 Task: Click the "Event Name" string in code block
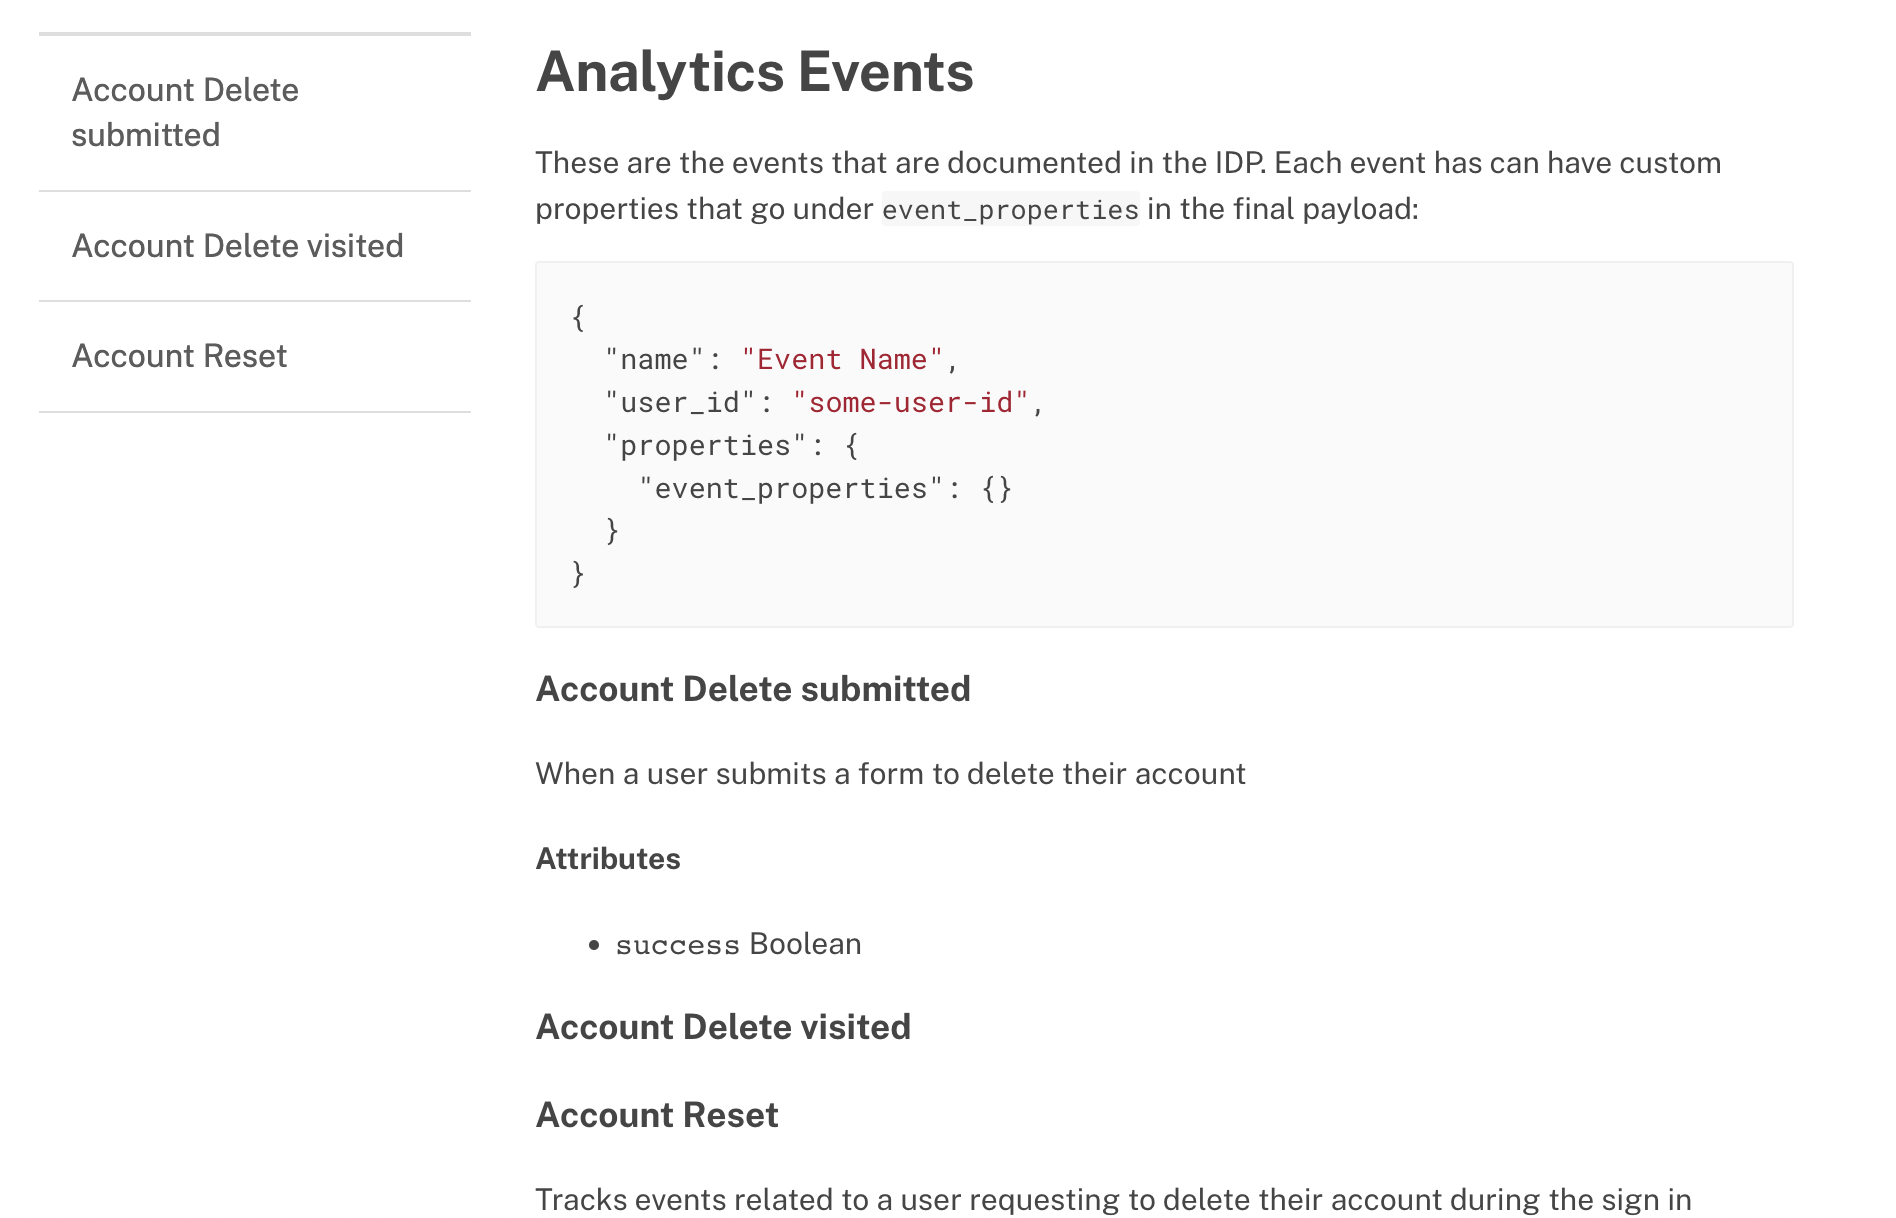pyautogui.click(x=841, y=360)
